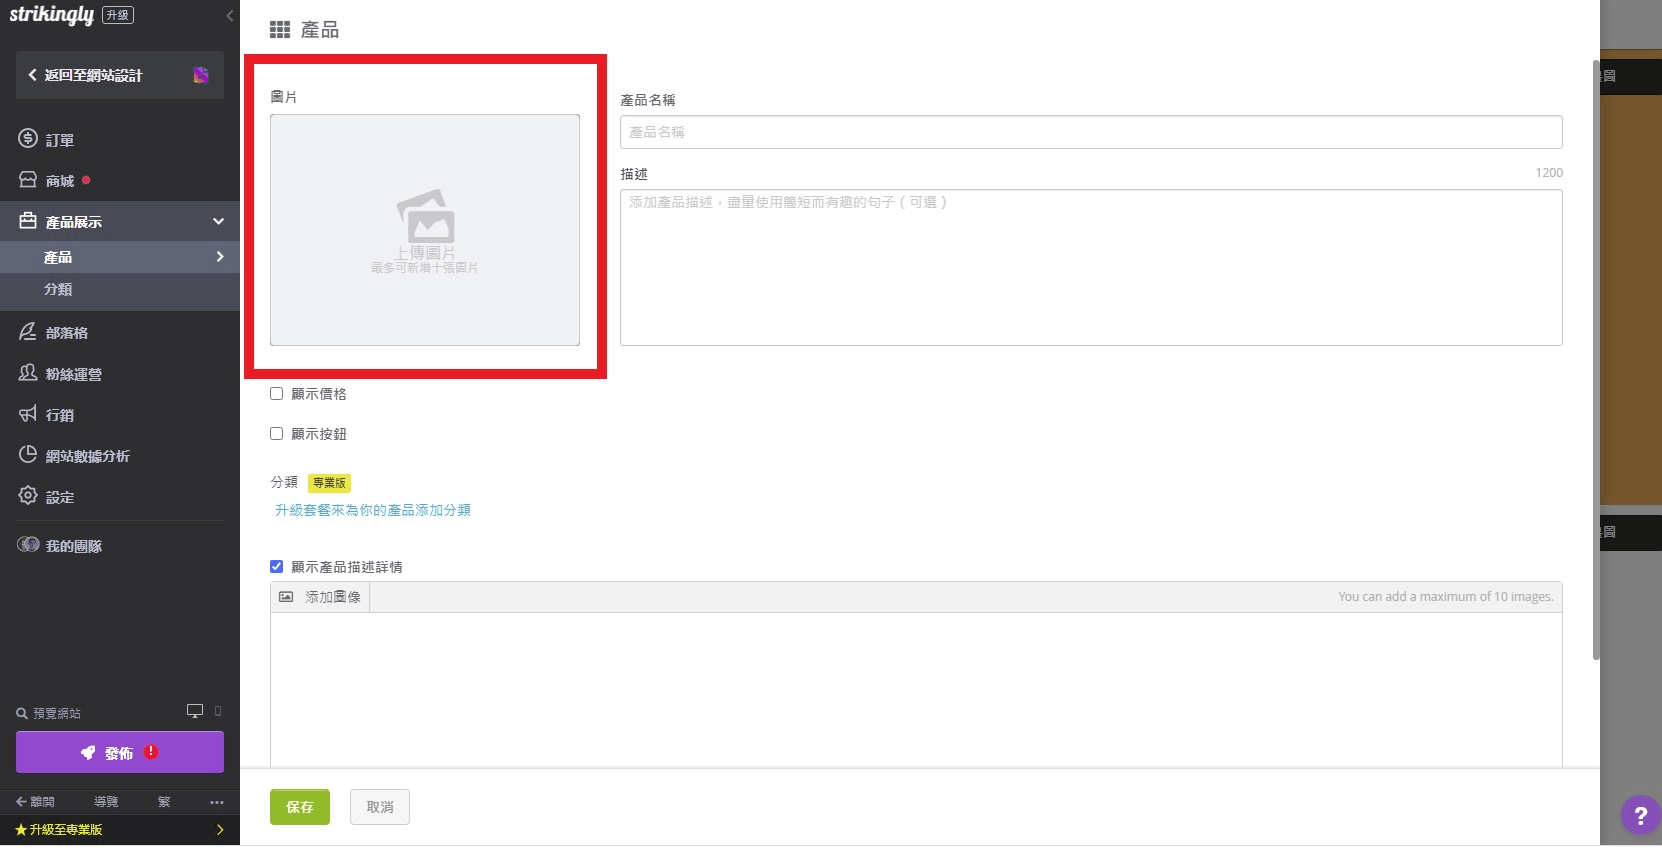The height and width of the screenshot is (848, 1662).
Task: Open 設定 (Settings) gear in sidebar
Action: pos(28,496)
